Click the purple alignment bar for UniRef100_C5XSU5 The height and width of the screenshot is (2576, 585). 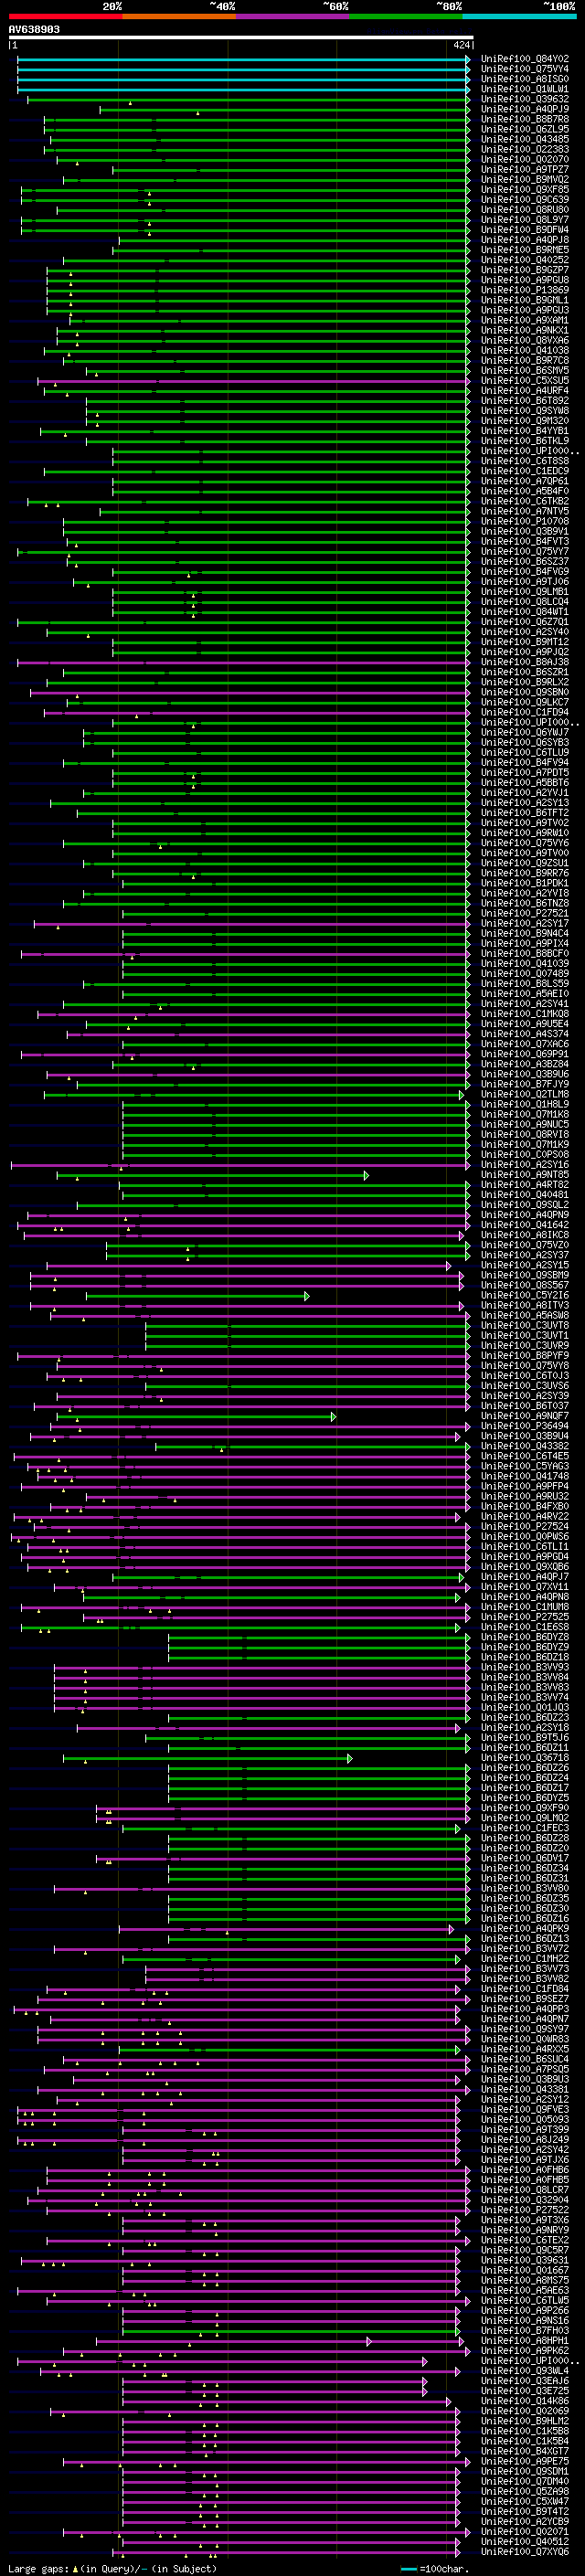pyautogui.click(x=253, y=381)
